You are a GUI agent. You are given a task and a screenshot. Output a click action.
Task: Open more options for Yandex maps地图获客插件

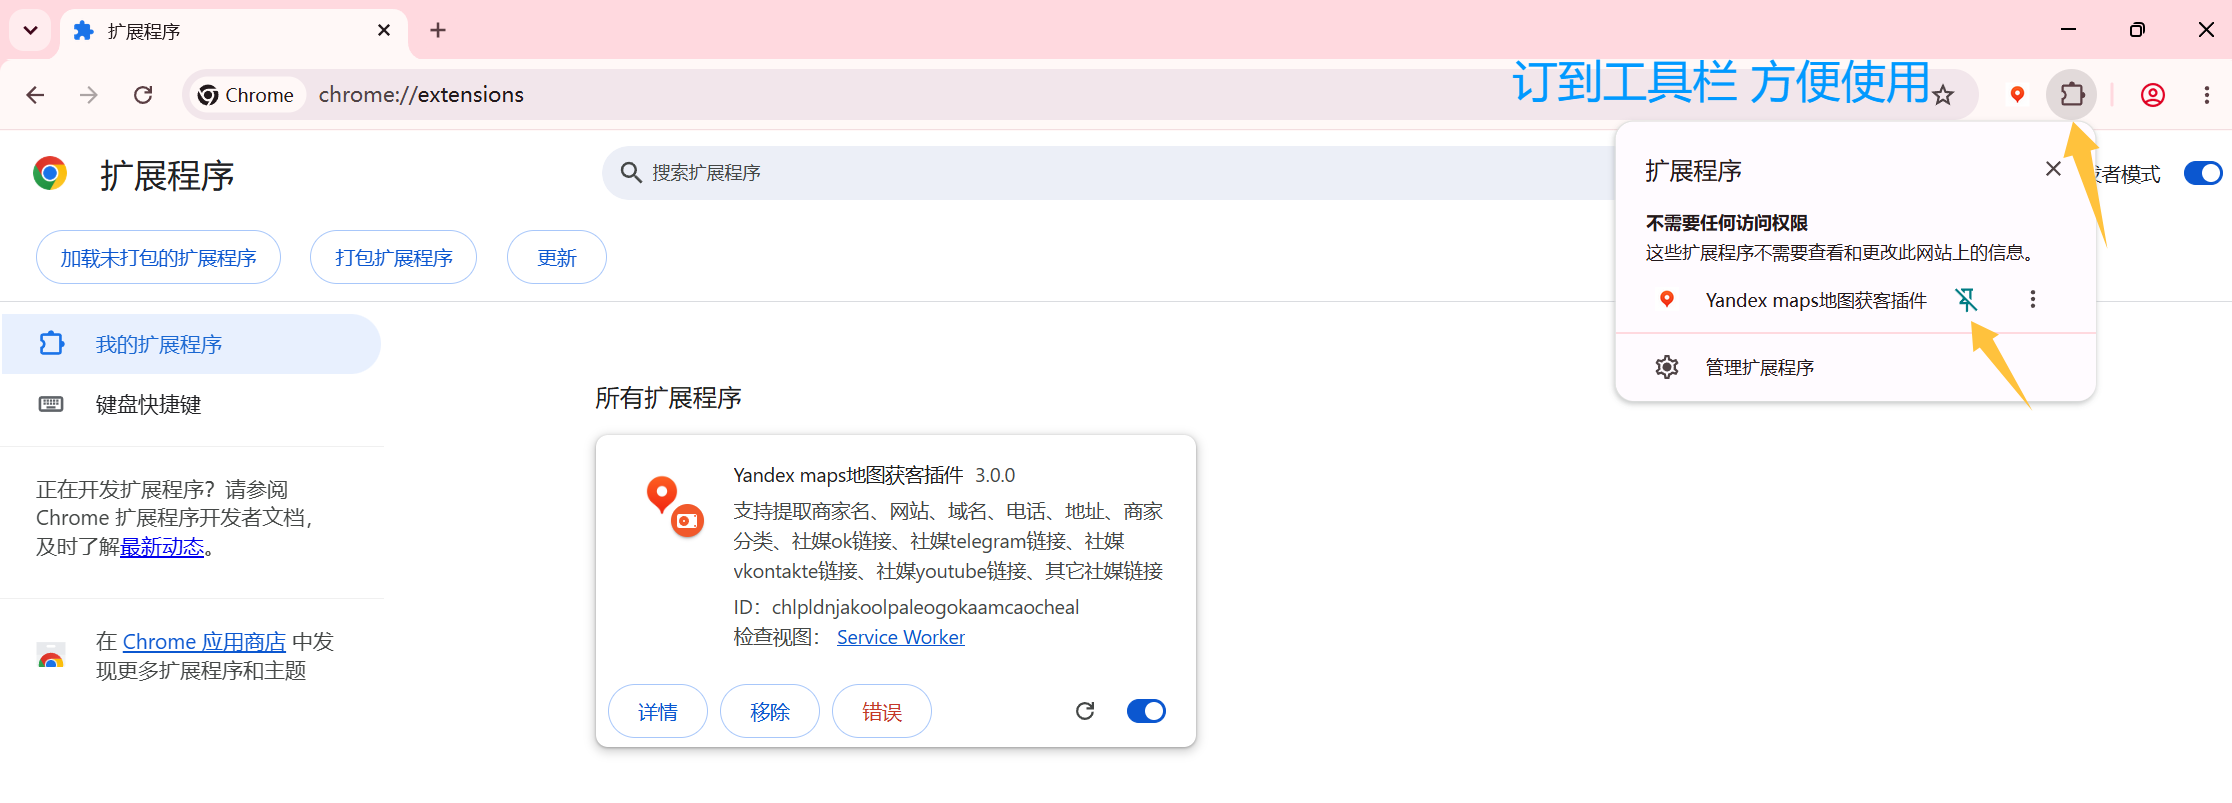[x=2032, y=299]
